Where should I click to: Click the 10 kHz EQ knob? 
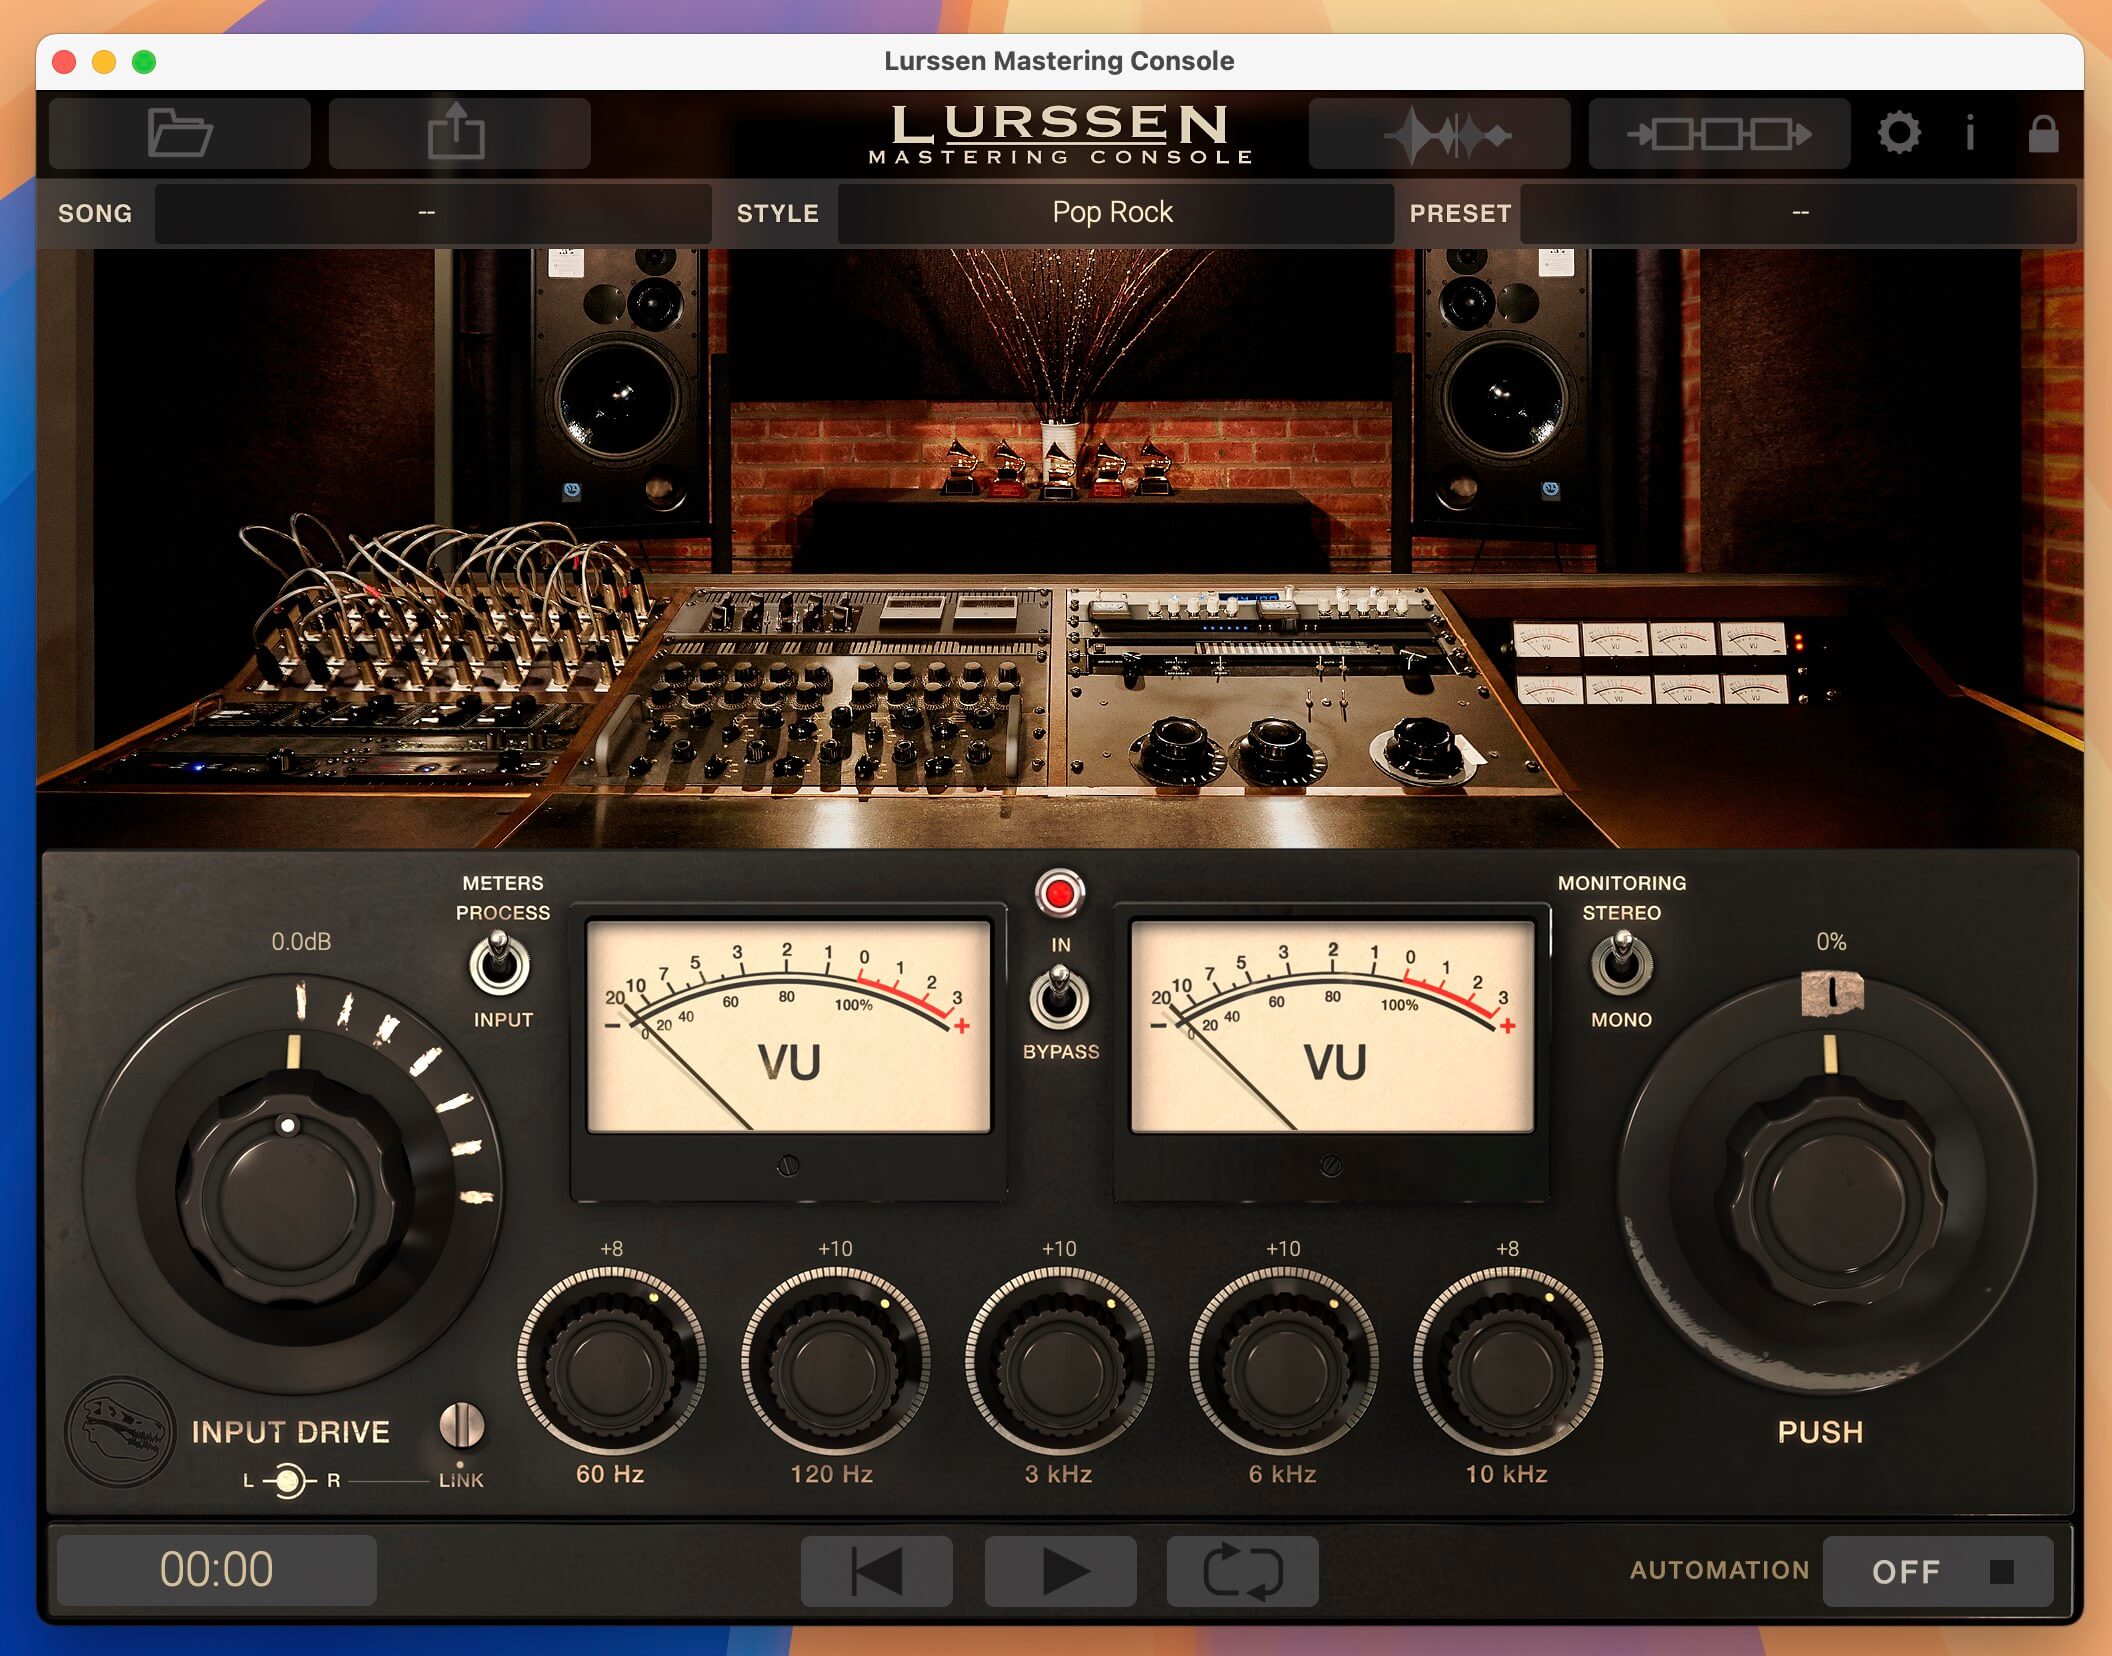1507,1362
